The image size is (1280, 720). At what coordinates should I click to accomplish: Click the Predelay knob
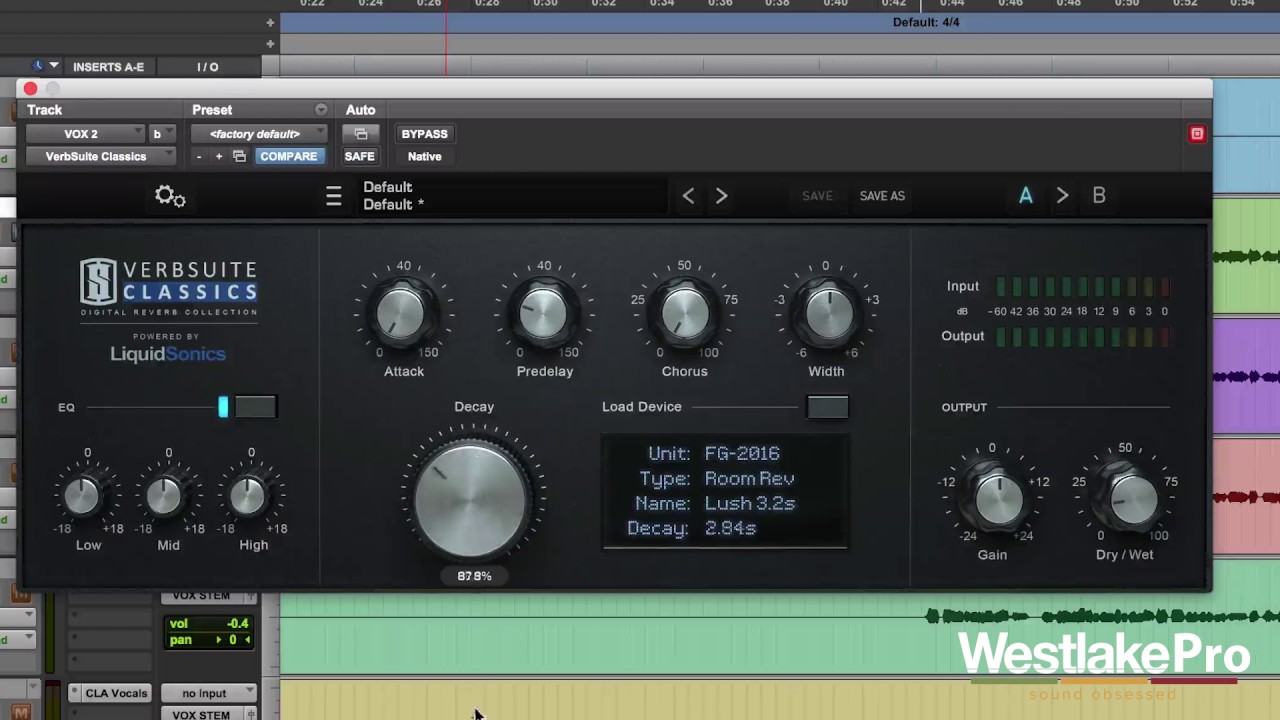tap(543, 313)
